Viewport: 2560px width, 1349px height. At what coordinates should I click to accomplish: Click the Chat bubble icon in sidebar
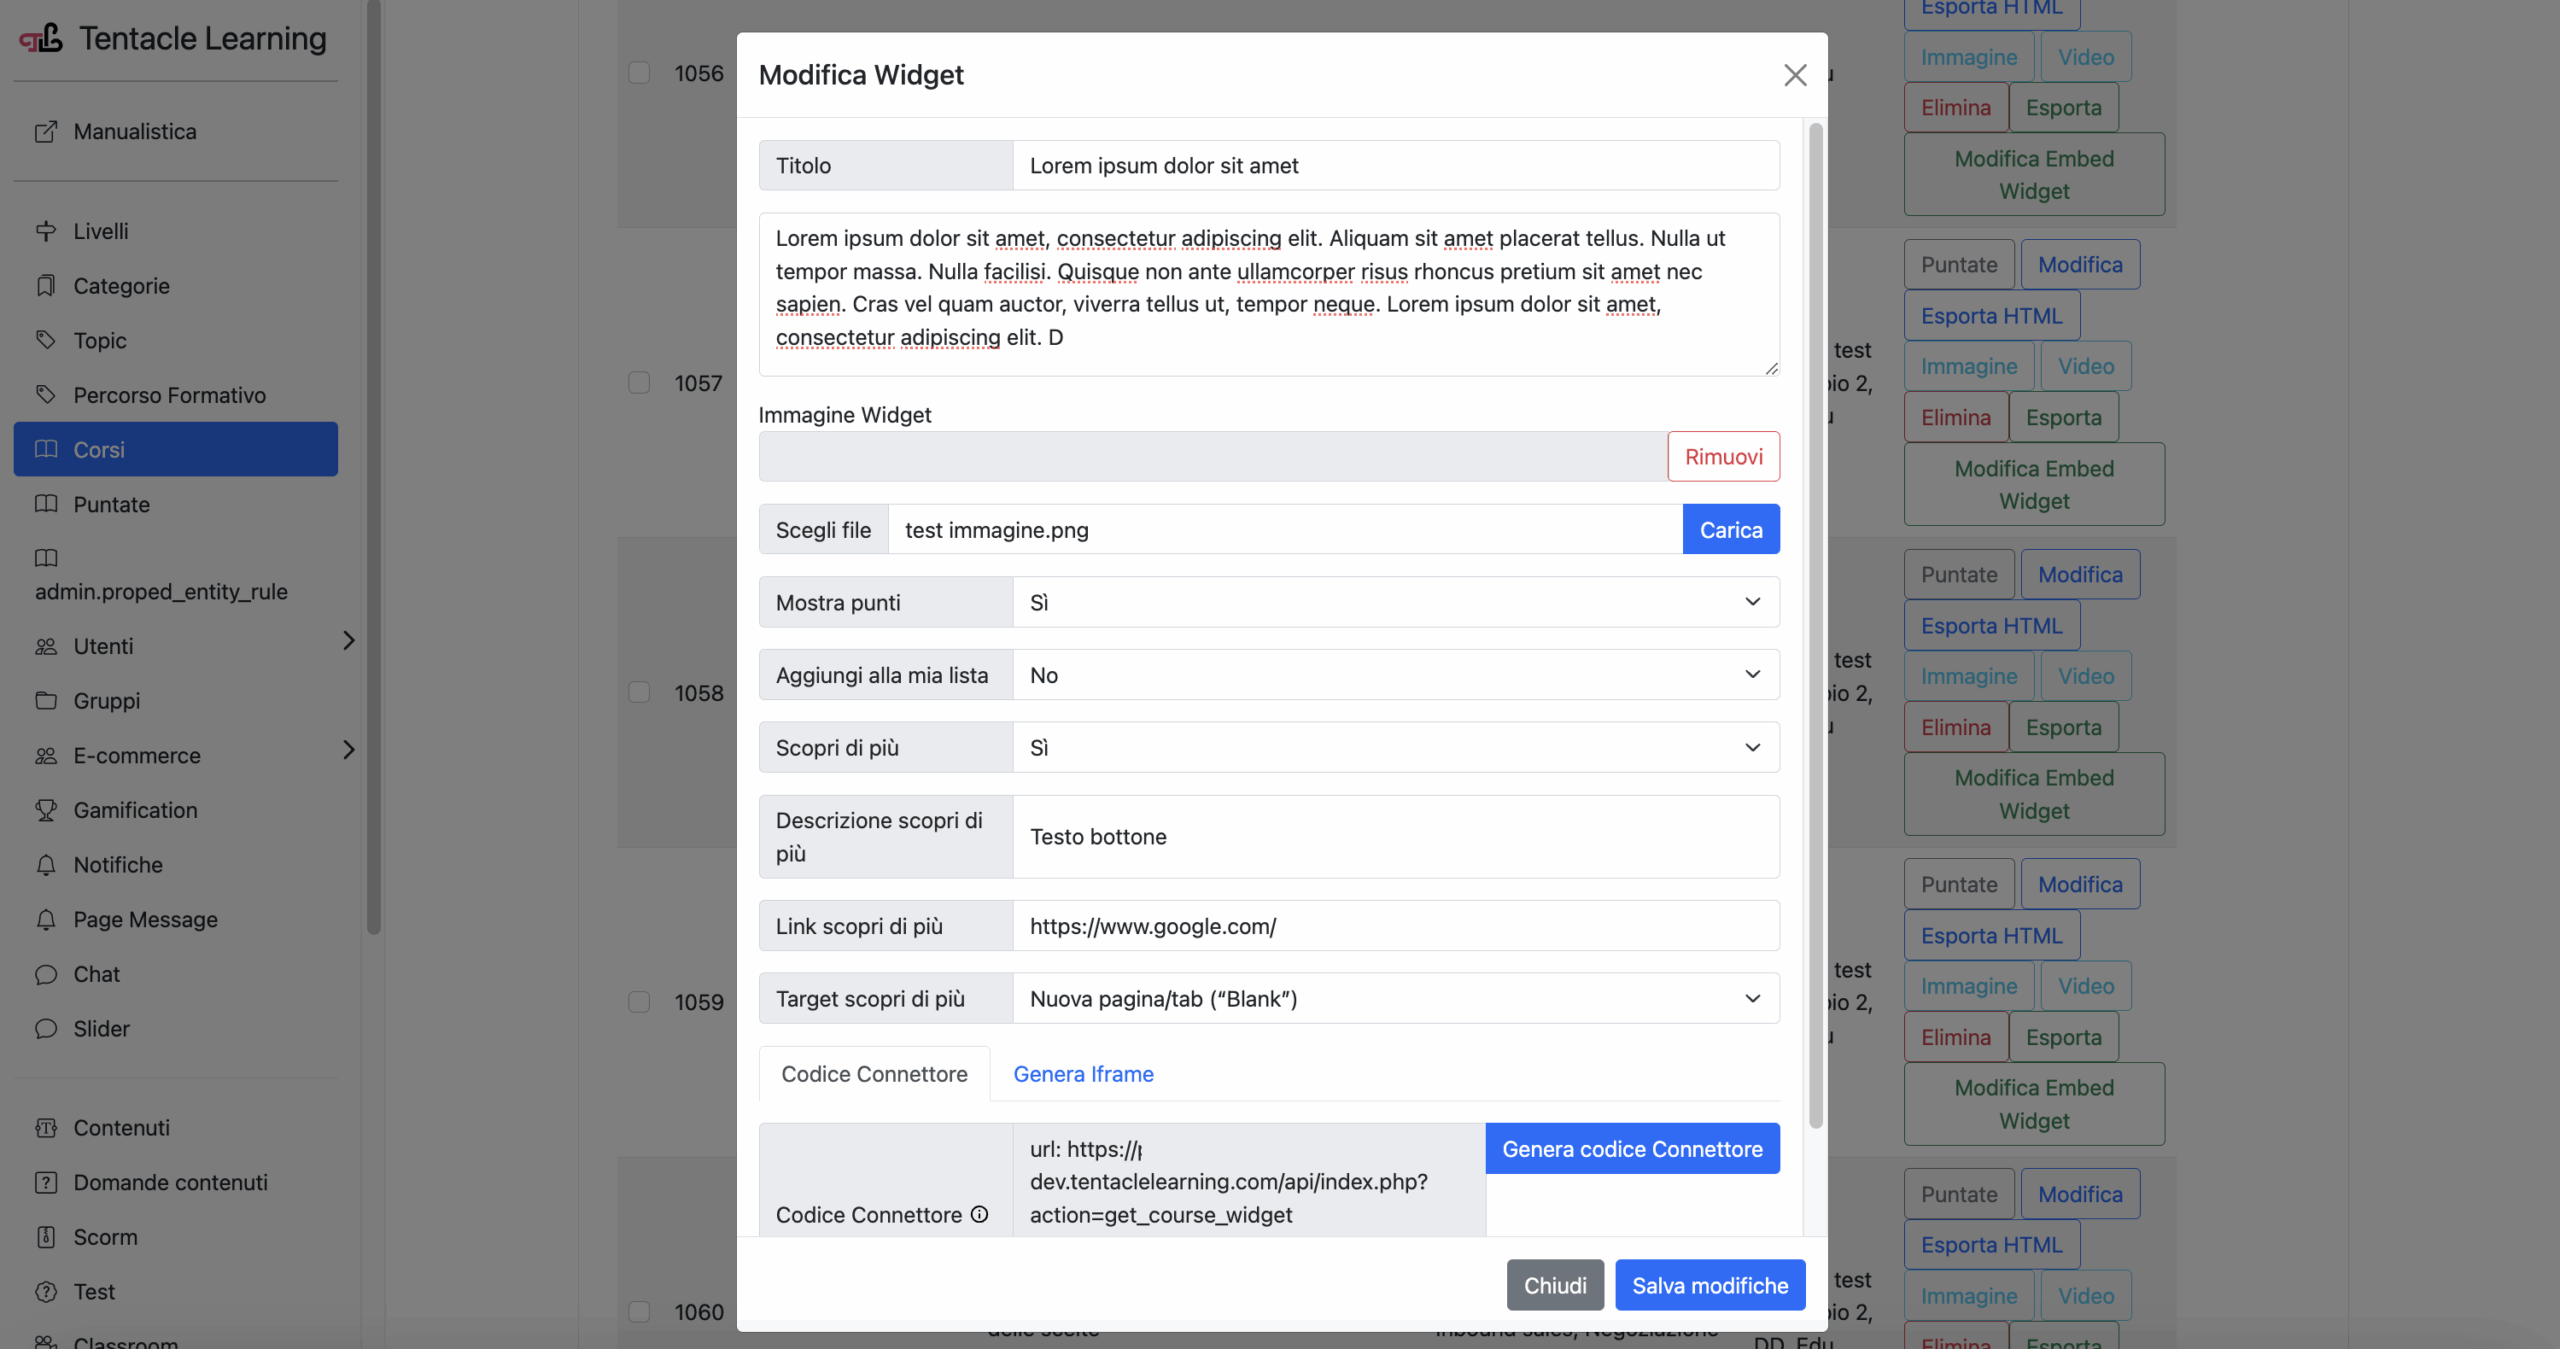[x=46, y=974]
